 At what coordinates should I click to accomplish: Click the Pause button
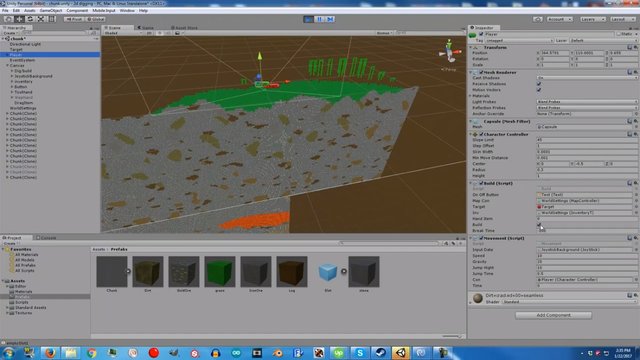320,19
